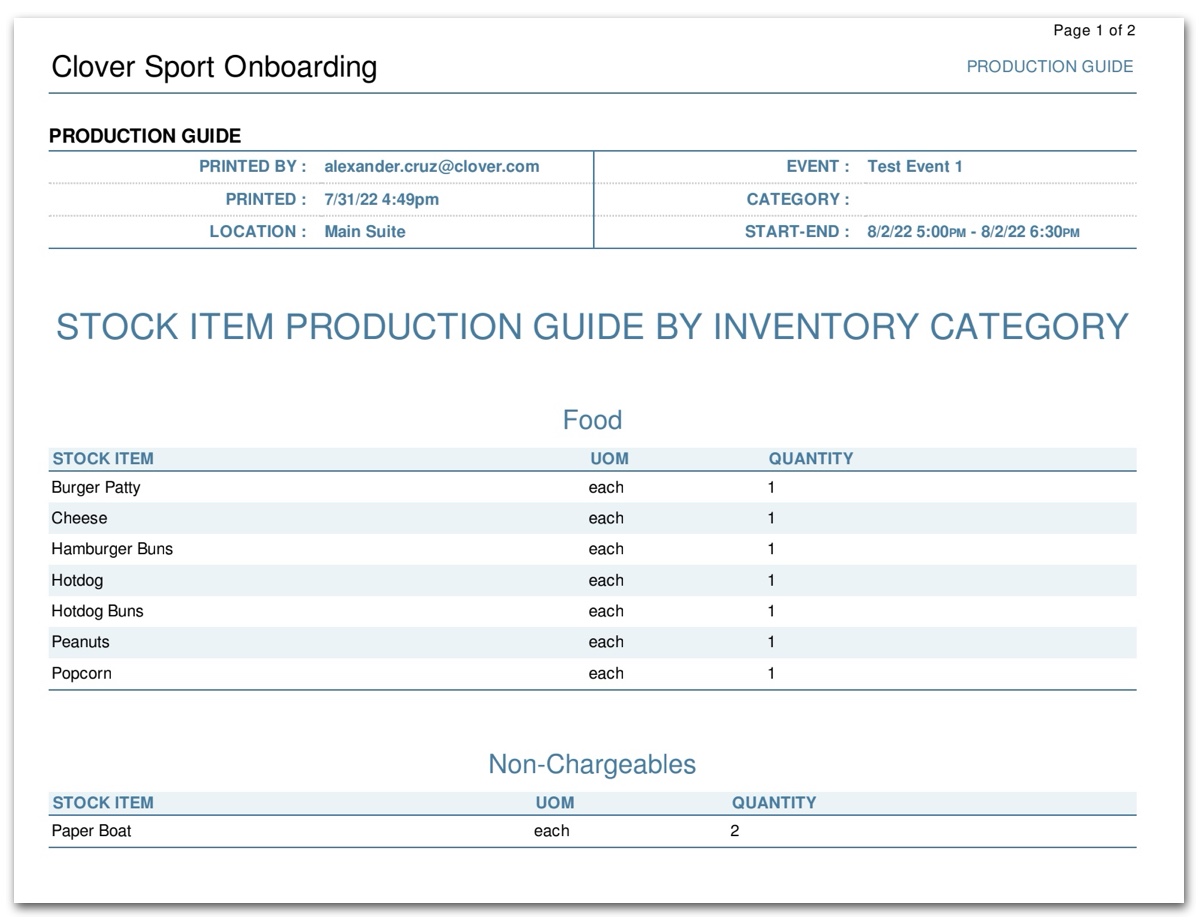
Task: Click the Main Suite location value
Action: [365, 231]
